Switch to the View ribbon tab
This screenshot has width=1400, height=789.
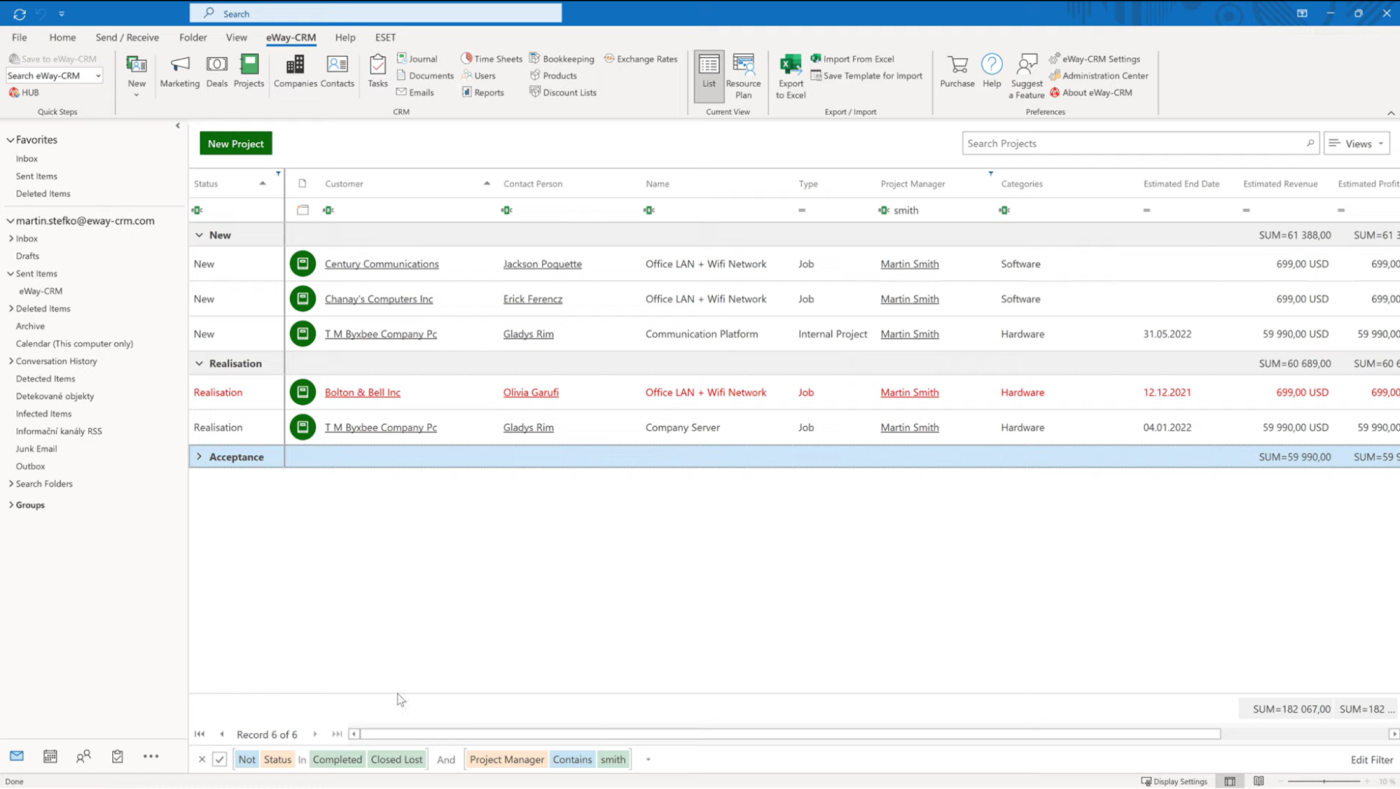(x=236, y=38)
